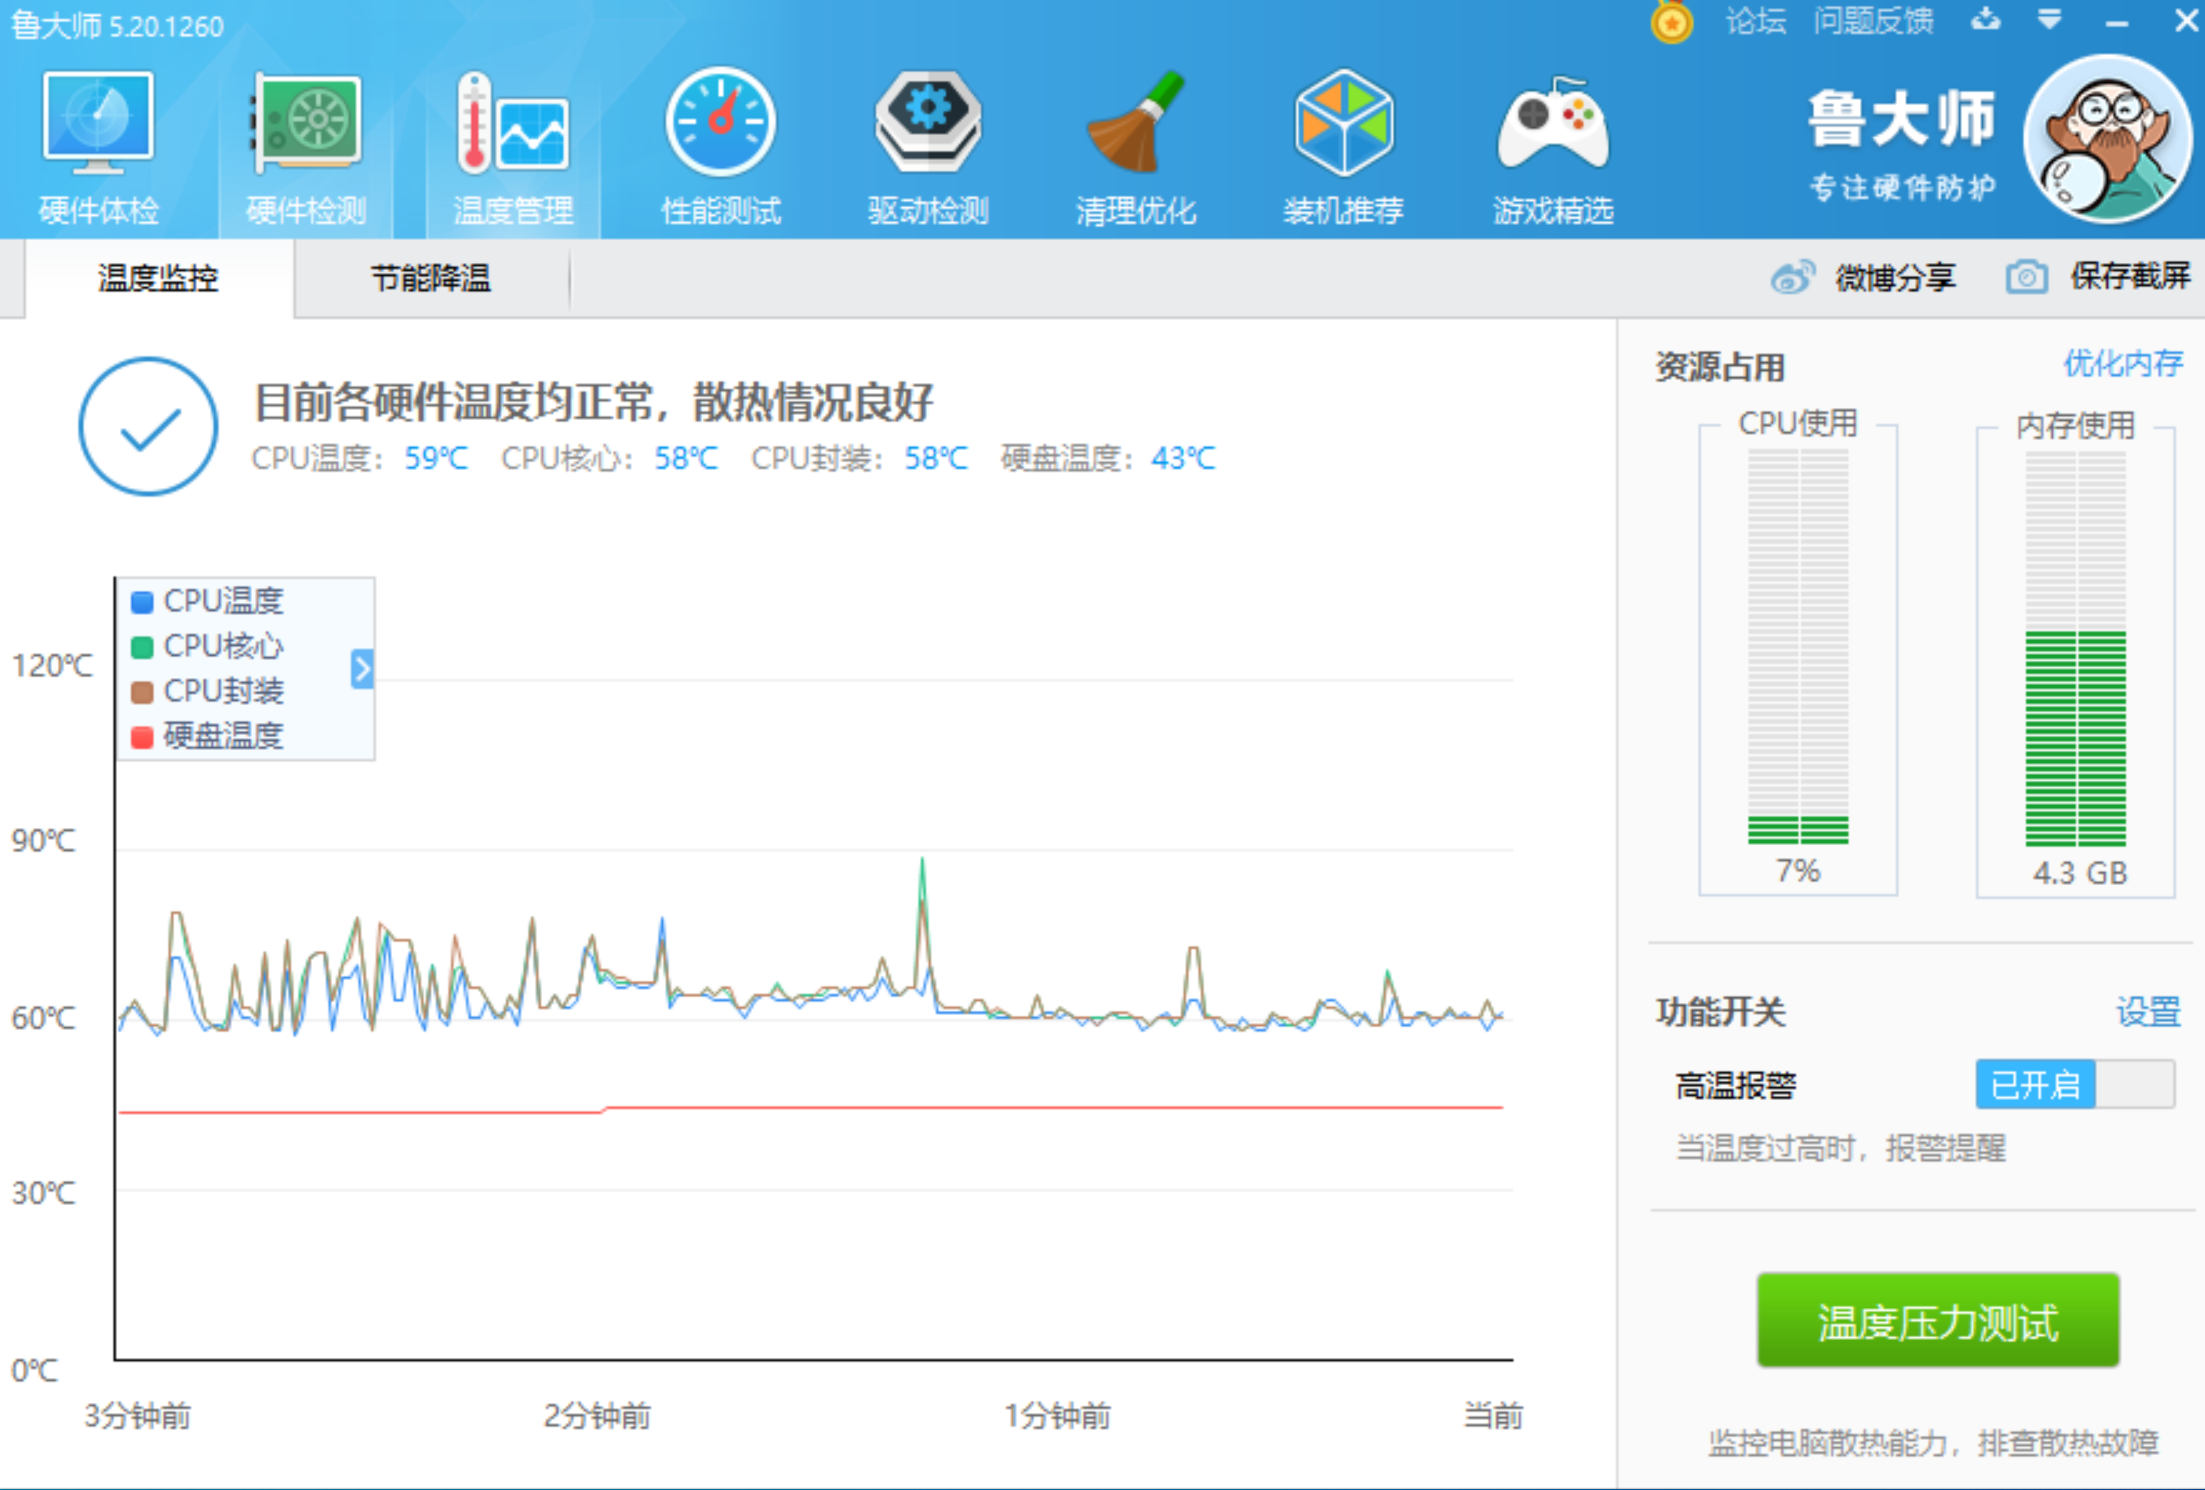
Task: Open 装机推荐 cube icon
Action: [x=1344, y=122]
